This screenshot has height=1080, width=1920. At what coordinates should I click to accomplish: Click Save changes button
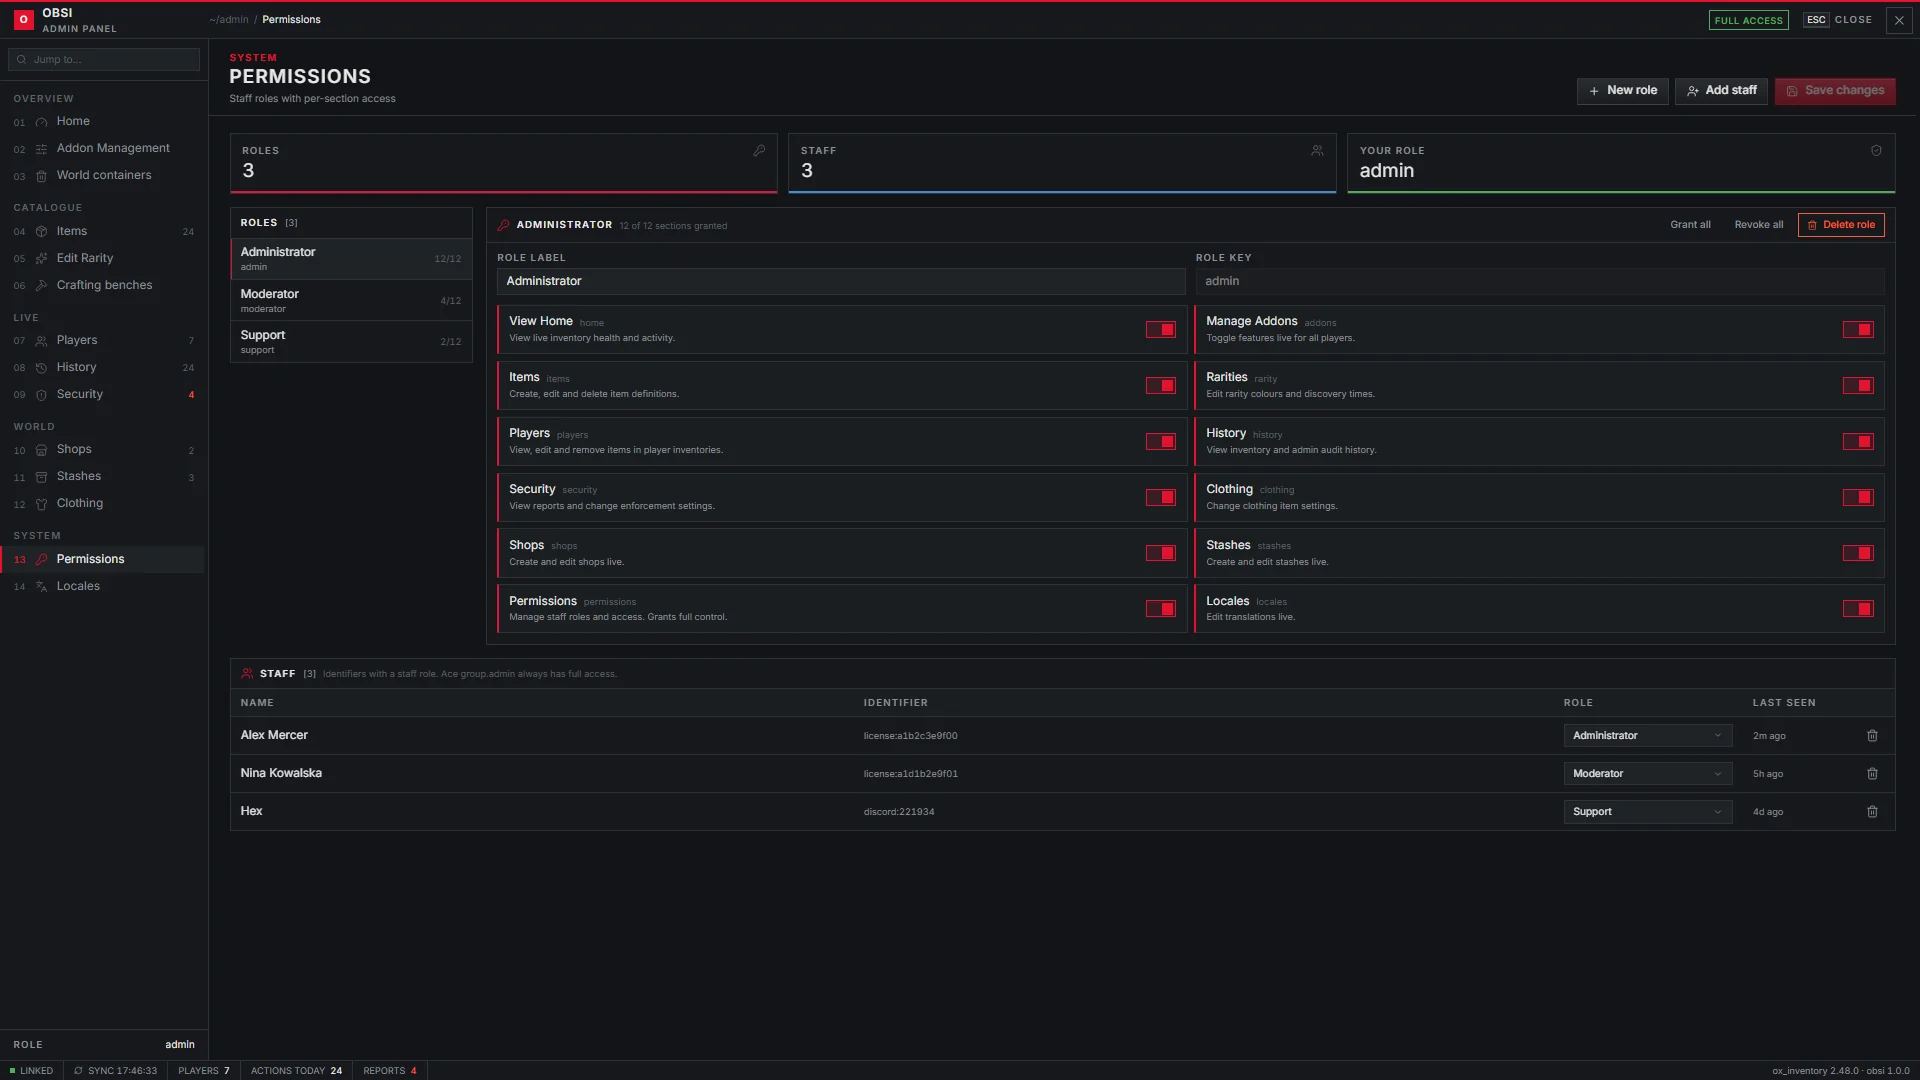1835,91
